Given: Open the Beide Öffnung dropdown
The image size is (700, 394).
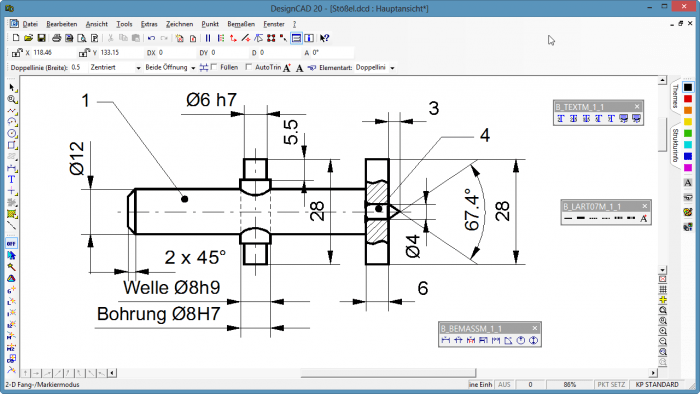Looking at the screenshot, I should tap(193, 68).
